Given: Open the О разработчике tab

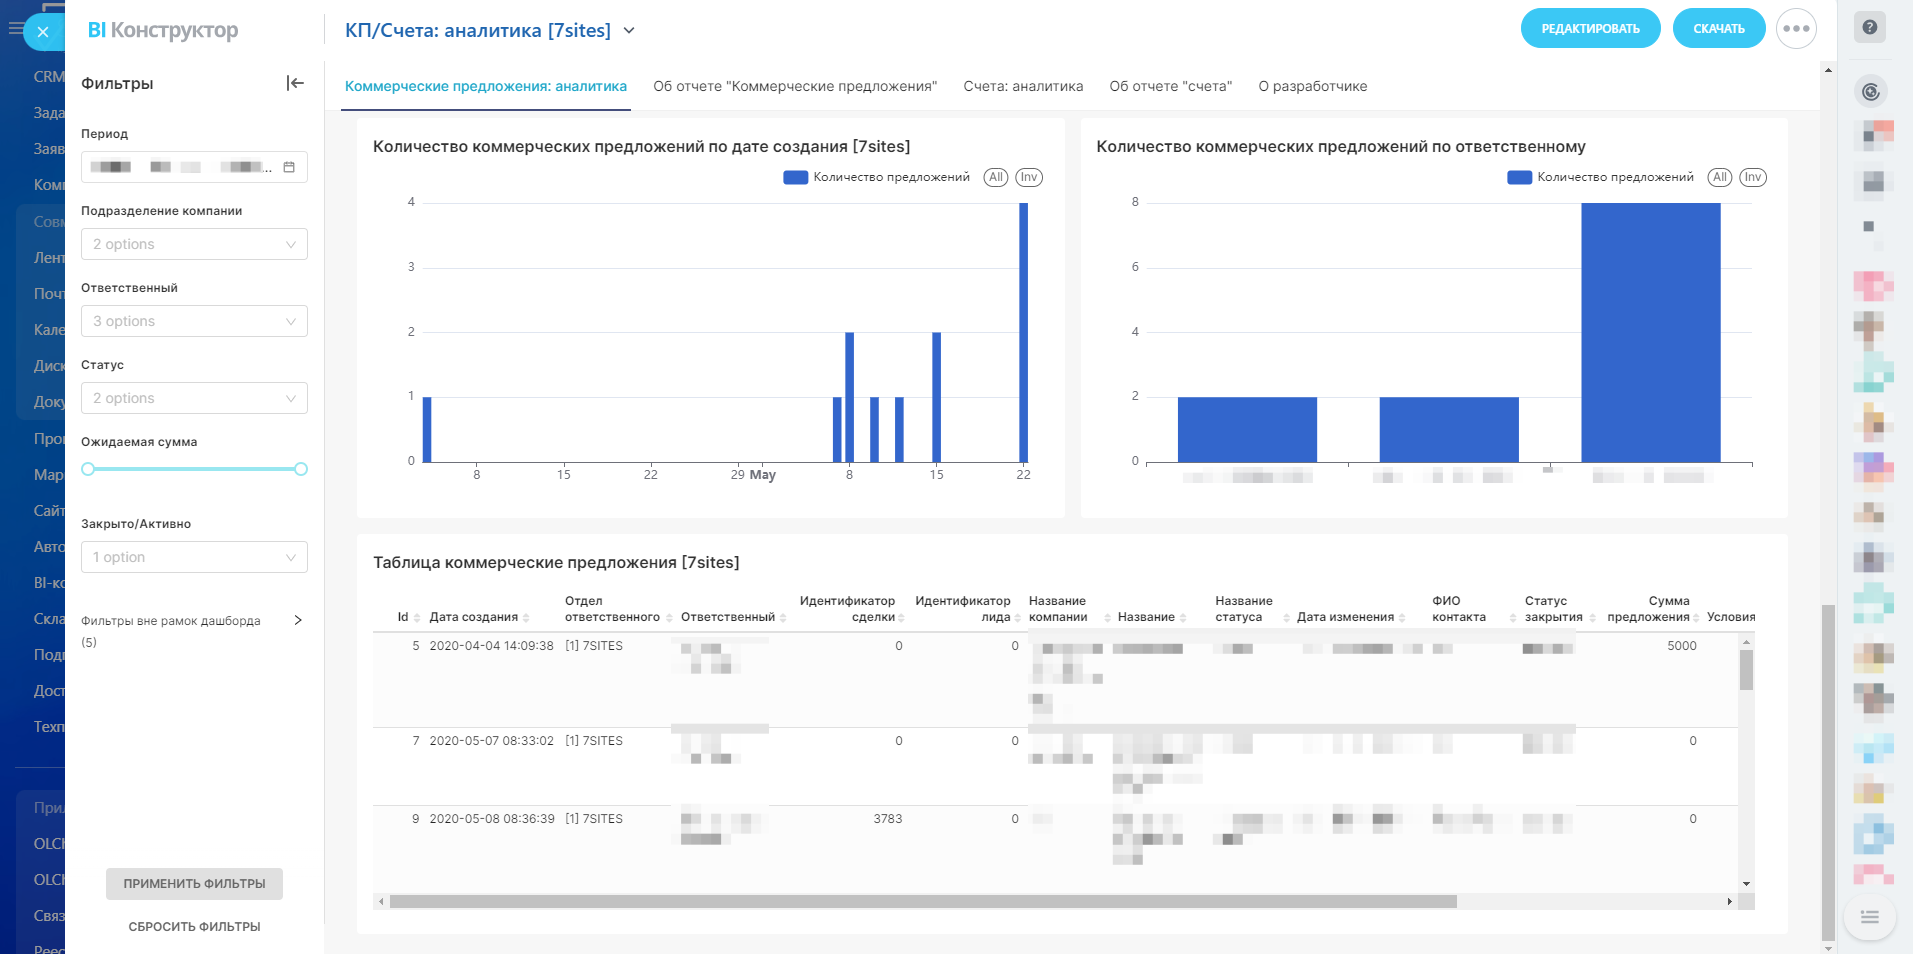Looking at the screenshot, I should tap(1312, 86).
